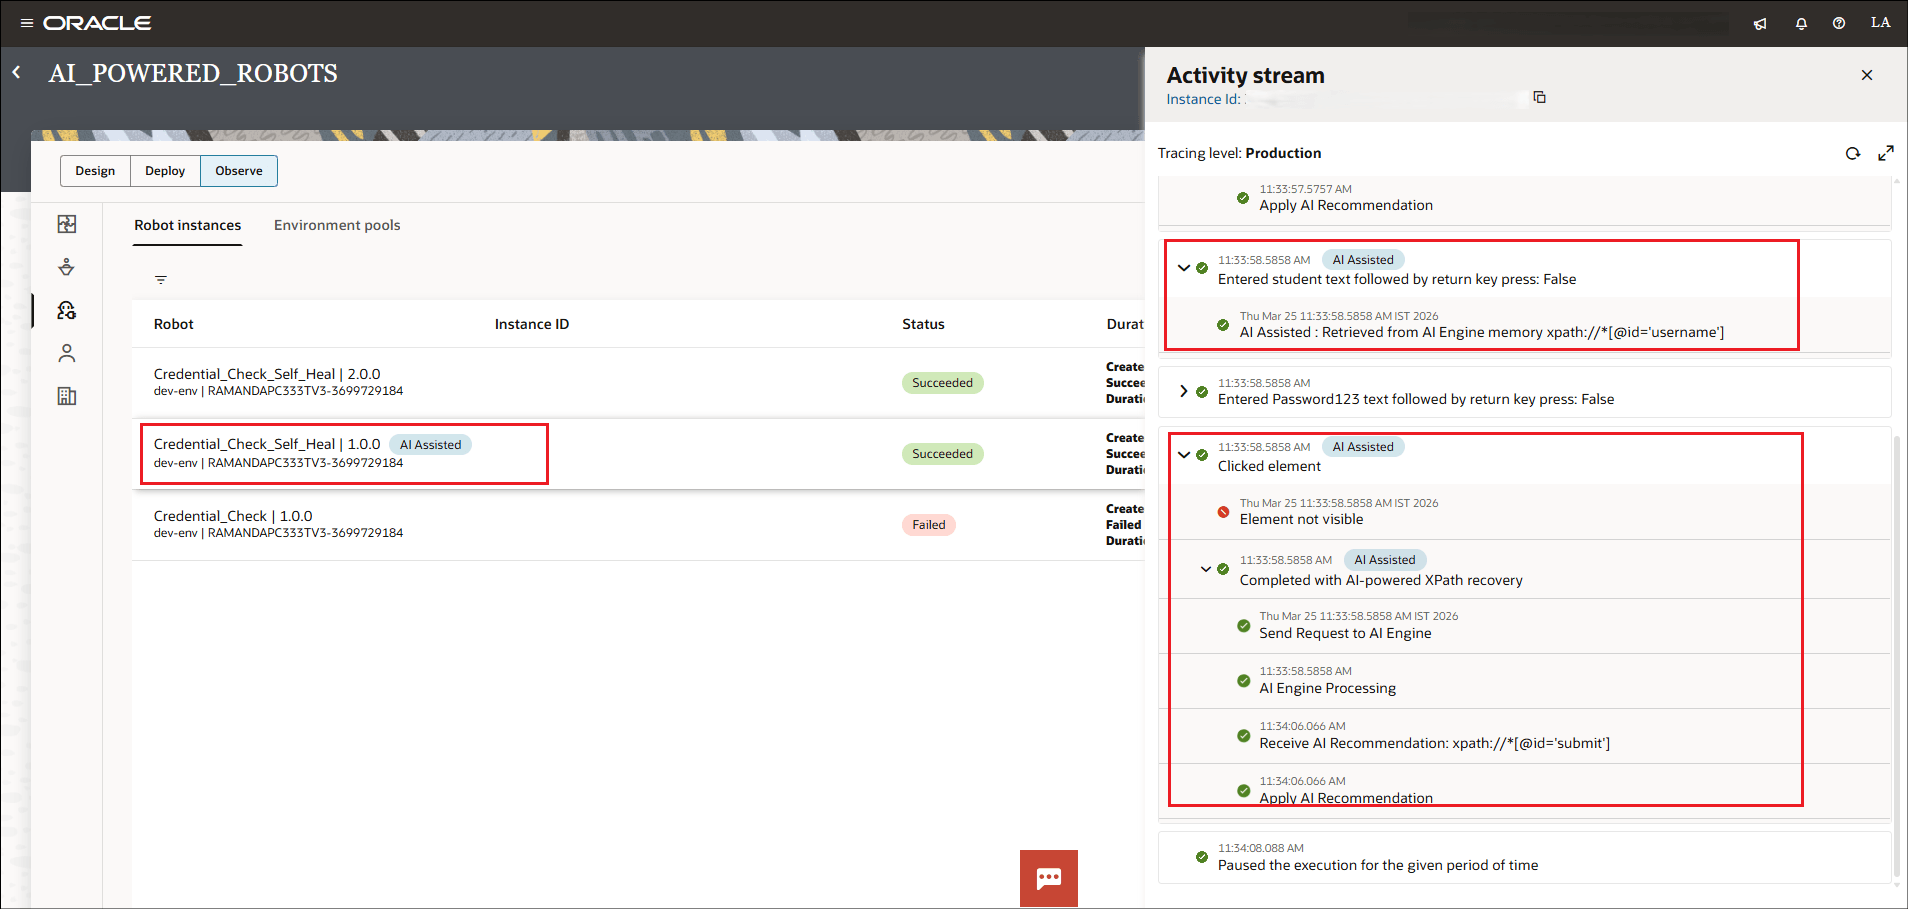Open the Environment pools tab

(x=337, y=225)
